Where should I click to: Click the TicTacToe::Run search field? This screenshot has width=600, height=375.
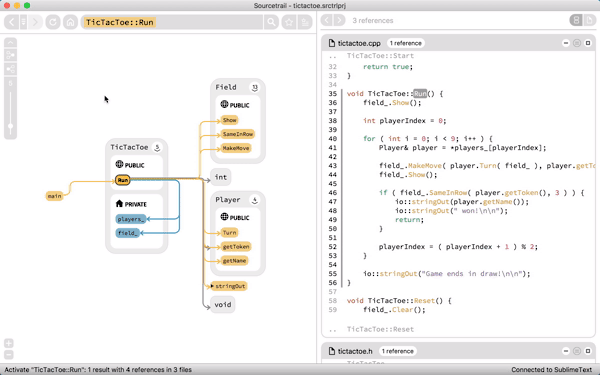[171, 22]
